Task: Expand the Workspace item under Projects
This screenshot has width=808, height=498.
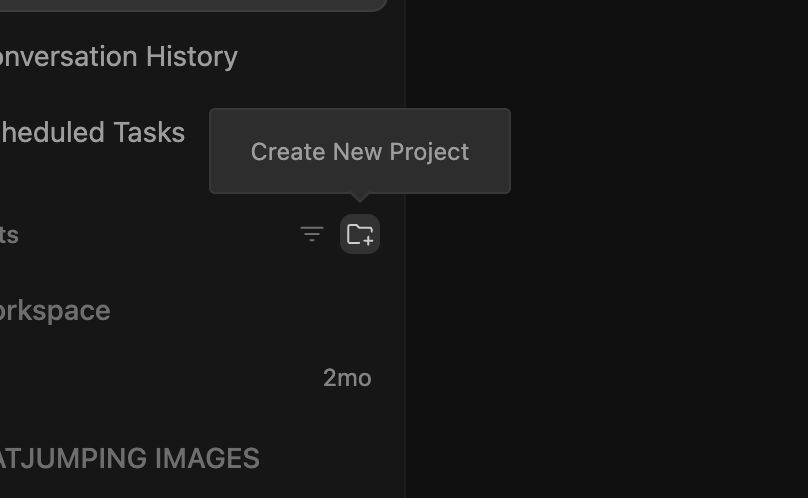Action: tap(55, 311)
